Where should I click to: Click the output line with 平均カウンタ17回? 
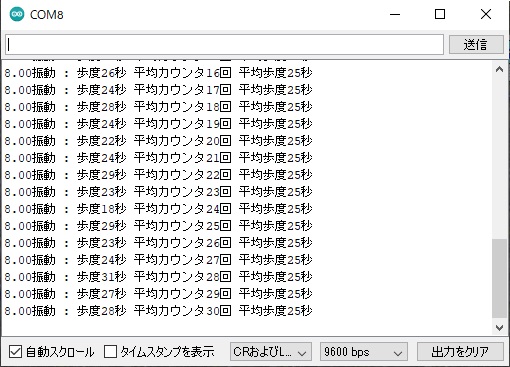coord(159,90)
